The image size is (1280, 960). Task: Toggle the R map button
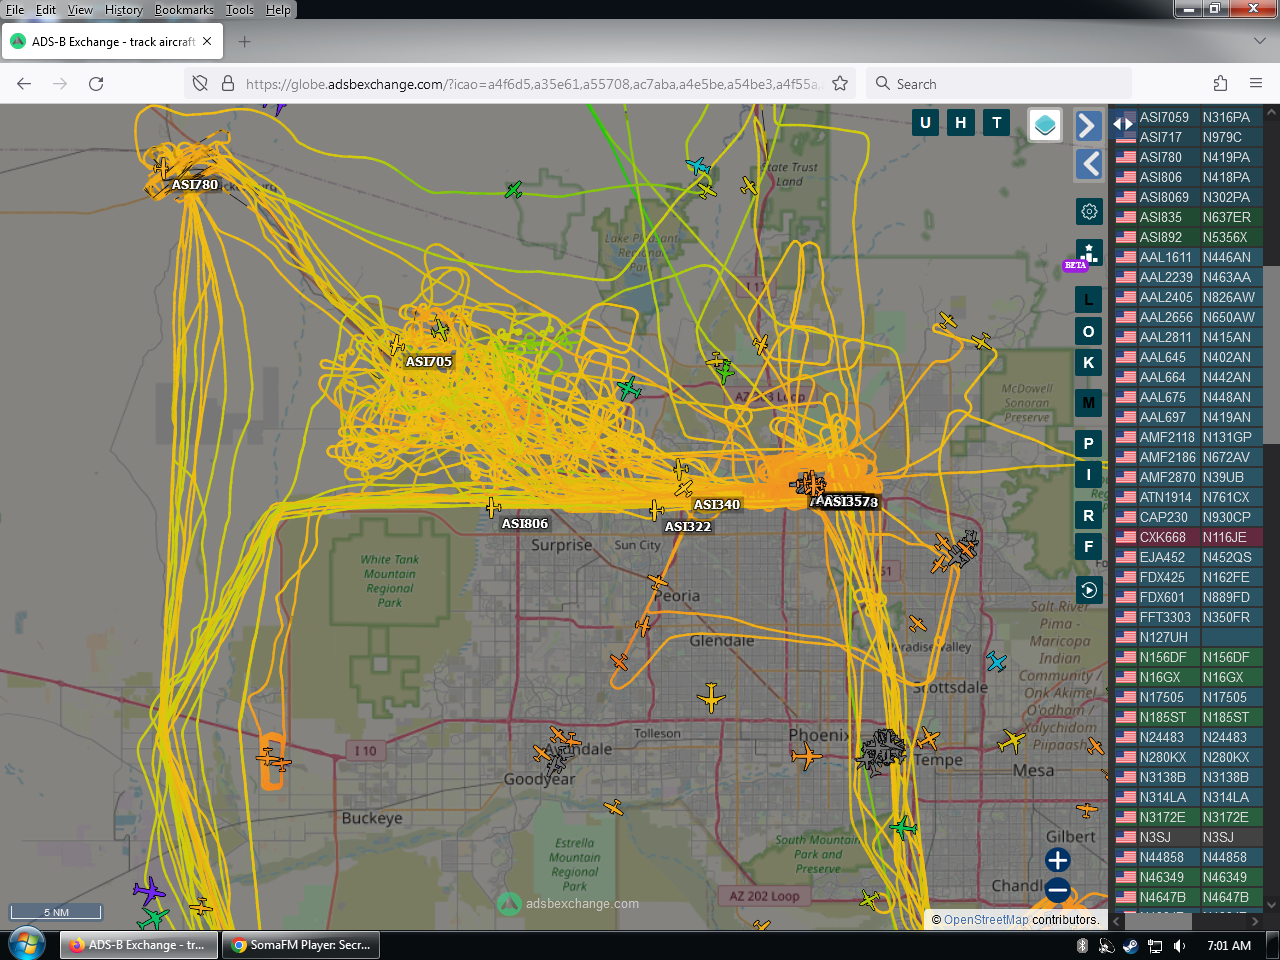1089,516
